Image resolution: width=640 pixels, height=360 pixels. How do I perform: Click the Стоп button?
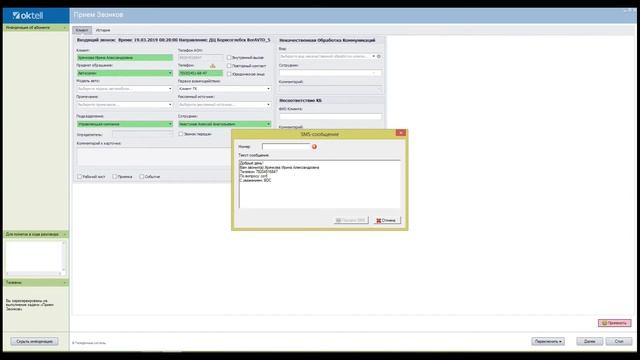(x=619, y=341)
